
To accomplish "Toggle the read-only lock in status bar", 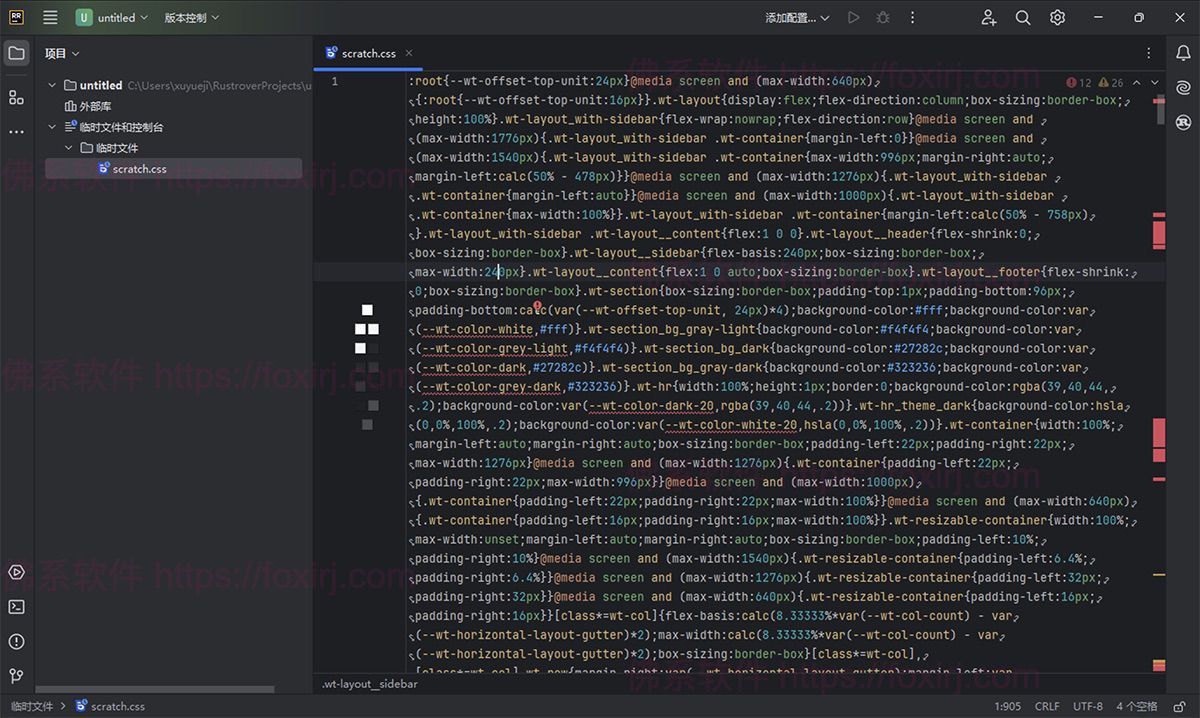I will coord(1180,706).
